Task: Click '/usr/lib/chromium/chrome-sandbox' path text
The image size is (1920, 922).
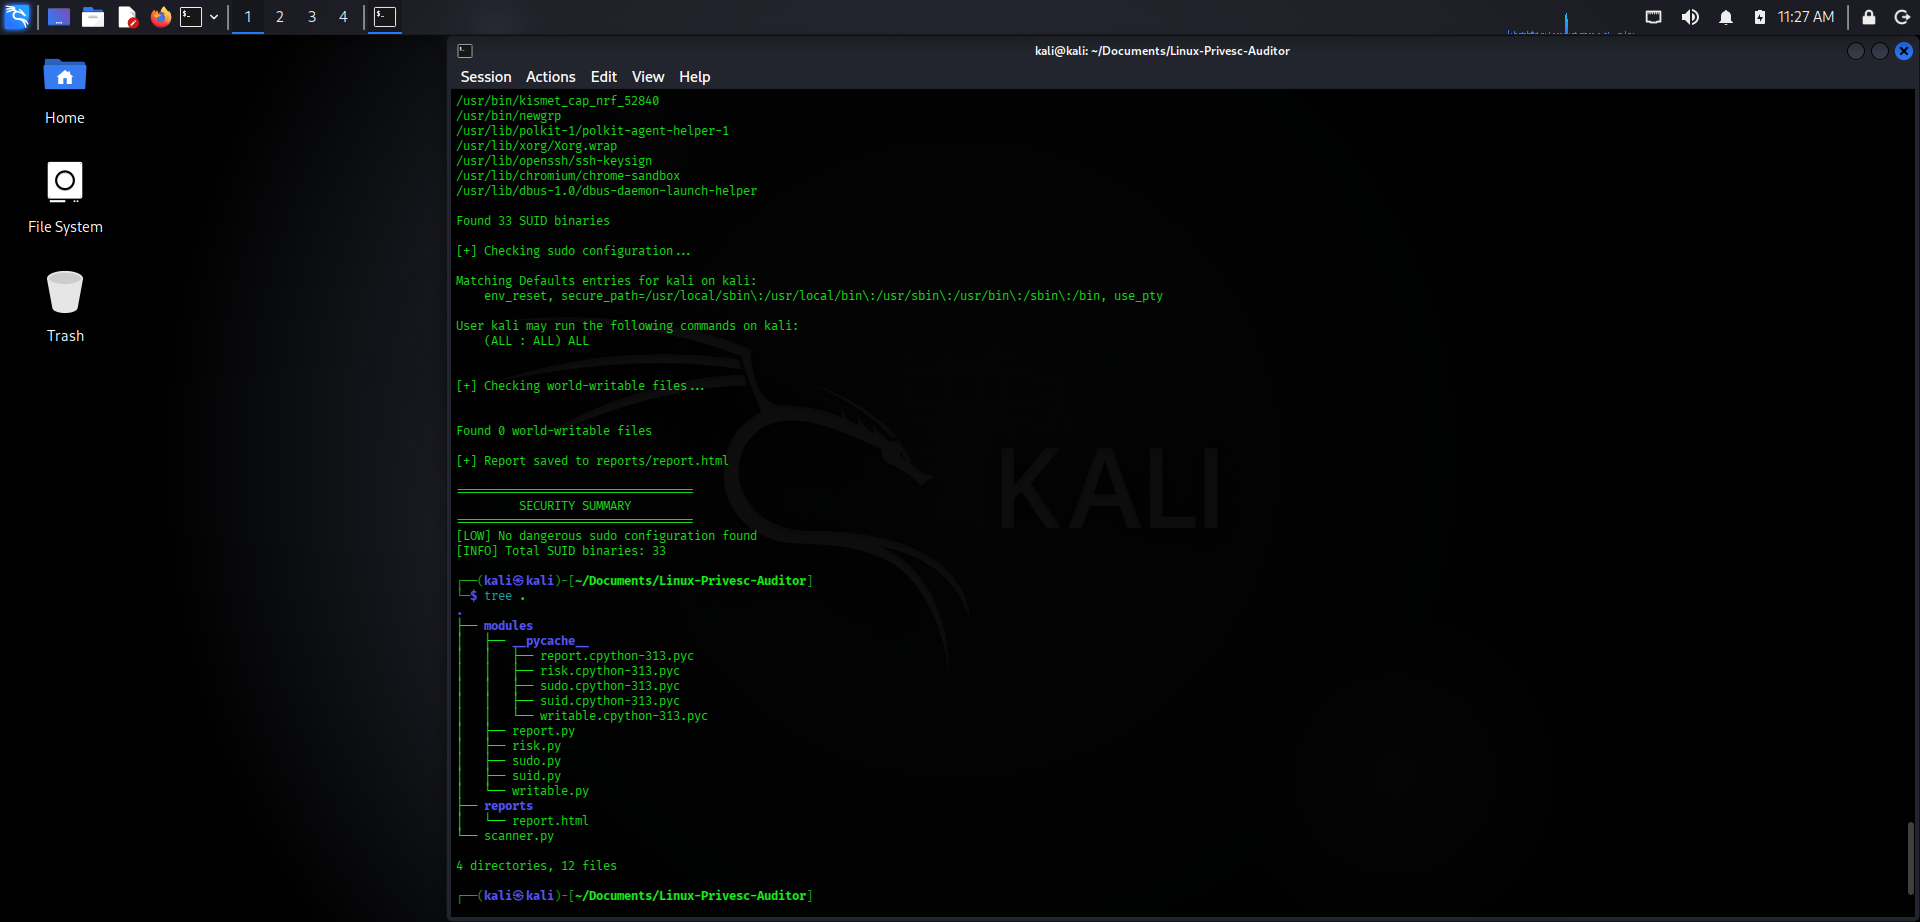Action: point(568,176)
